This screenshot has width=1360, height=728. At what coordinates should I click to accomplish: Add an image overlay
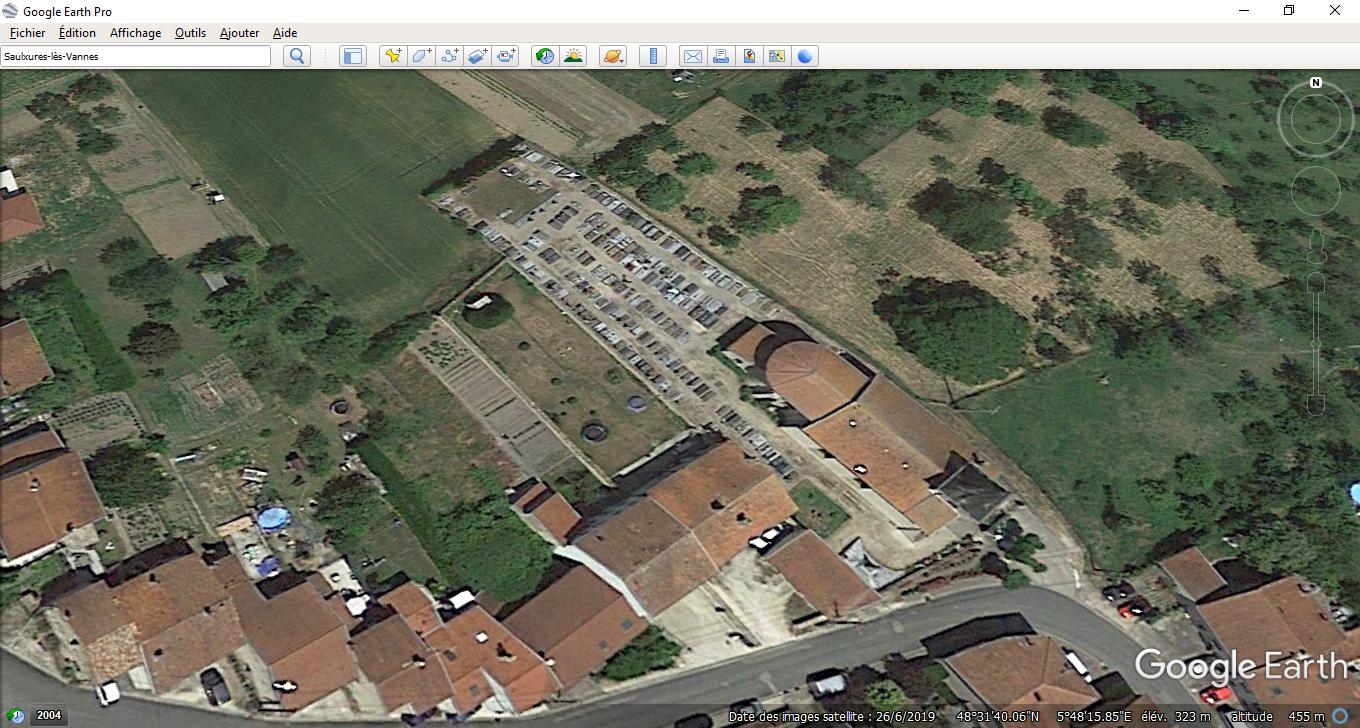478,56
